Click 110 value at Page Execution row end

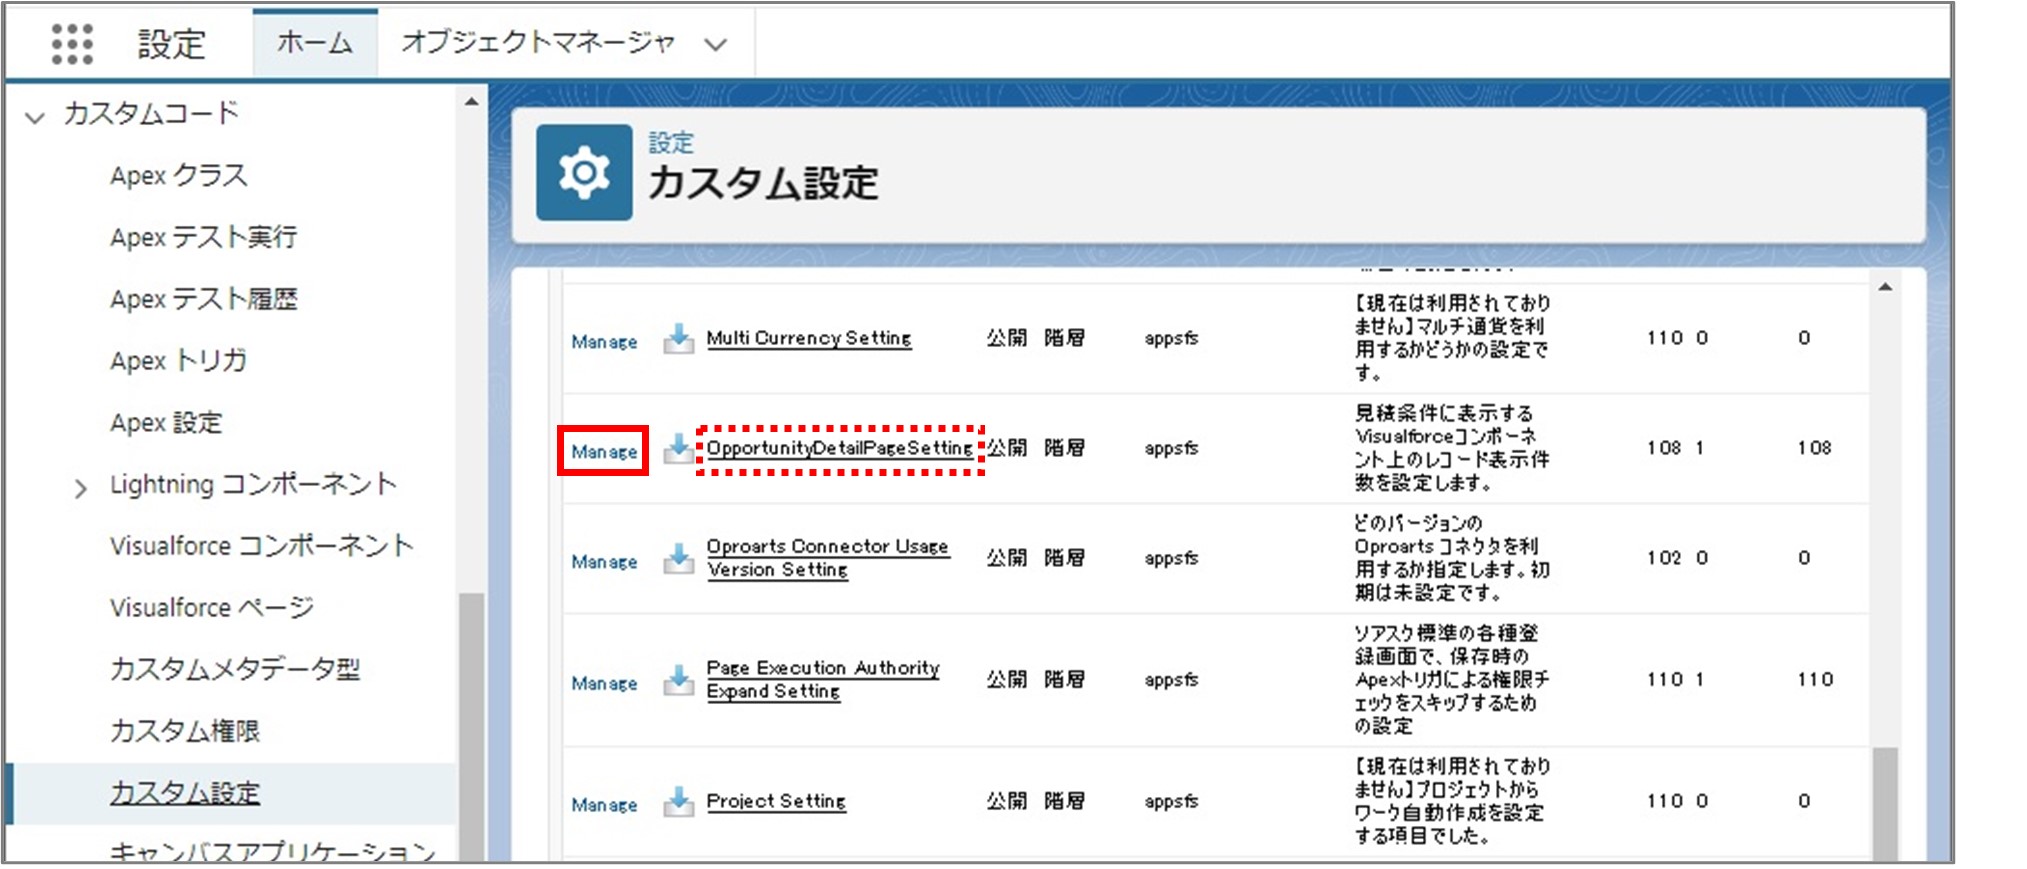[x=1814, y=680]
